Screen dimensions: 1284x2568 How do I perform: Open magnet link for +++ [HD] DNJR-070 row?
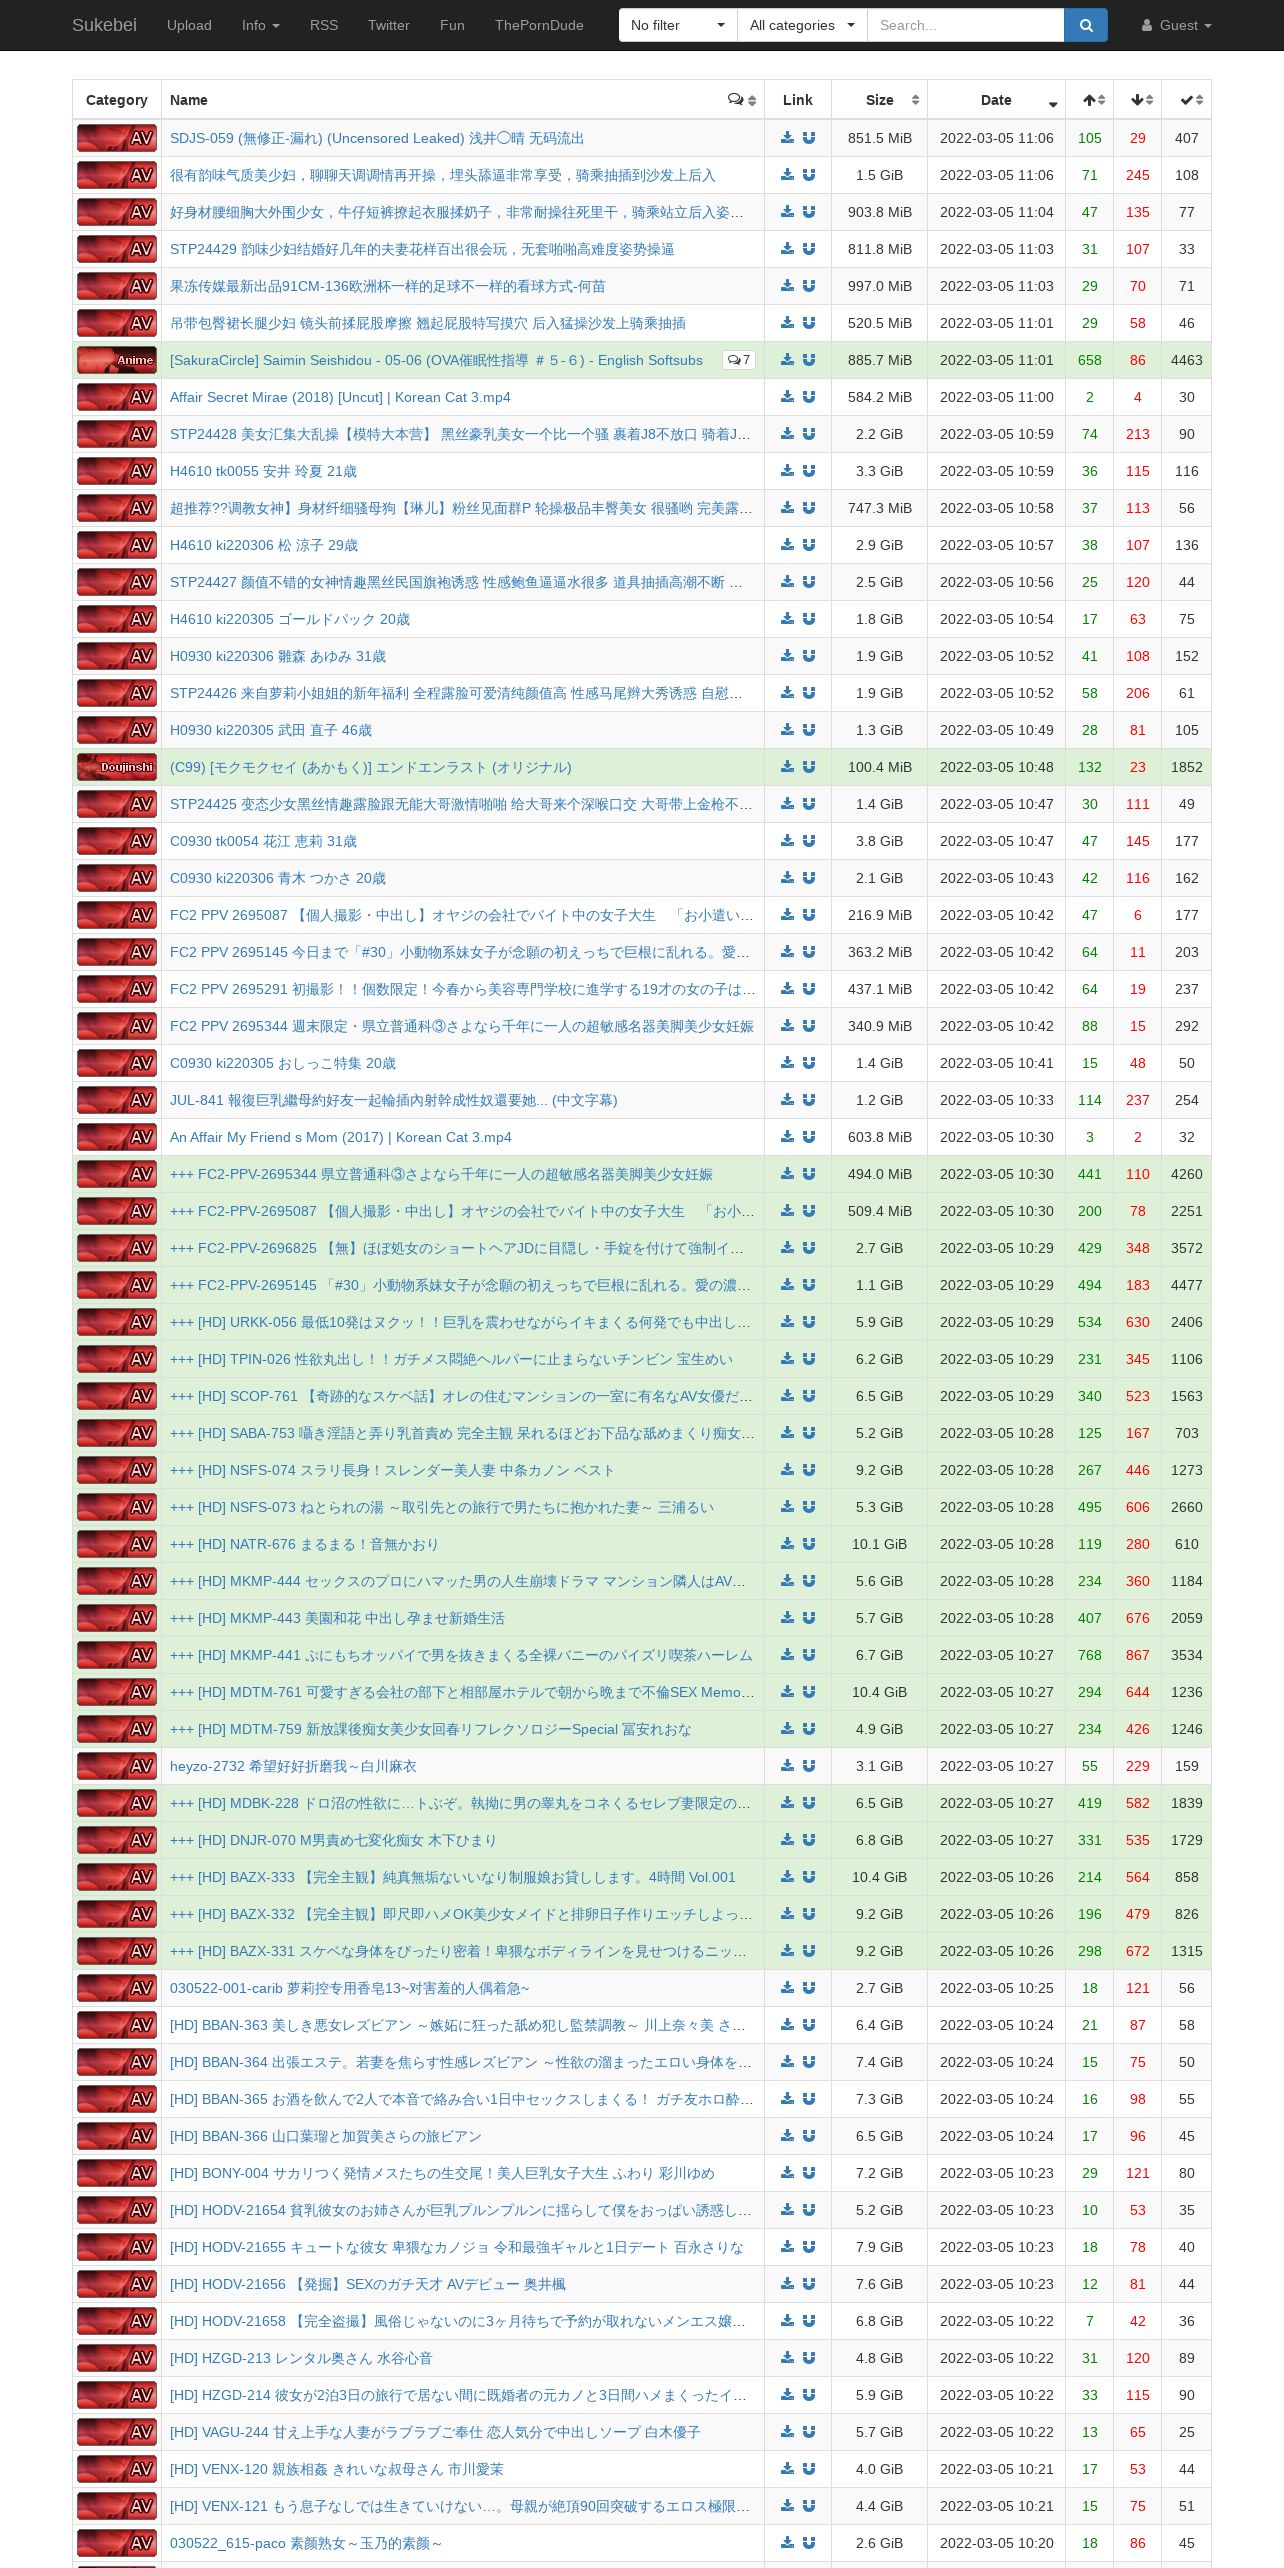(809, 1840)
